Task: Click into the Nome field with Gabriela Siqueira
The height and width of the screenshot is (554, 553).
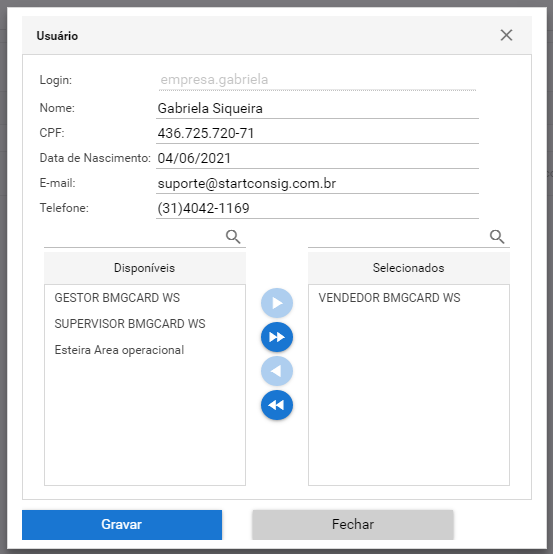Action: (317, 108)
